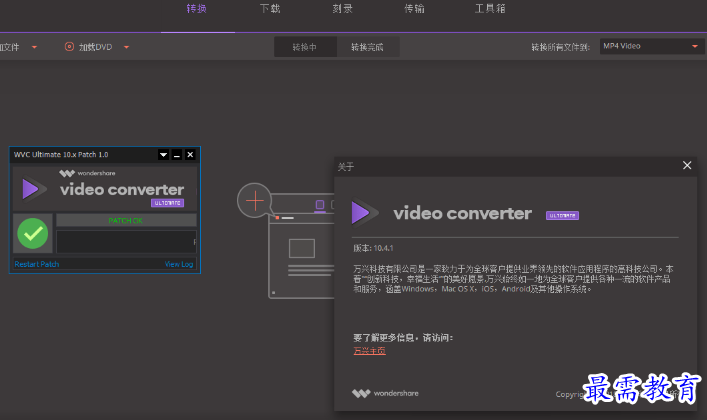
Task: Click the 要了解更多信息 text
Action: point(403,338)
